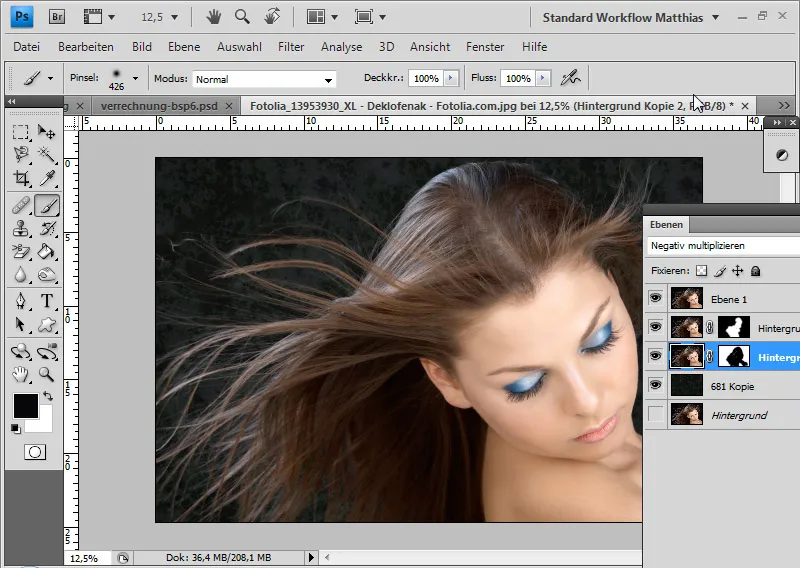The width and height of the screenshot is (800, 568).
Task: Toggle Quick Mask mode
Action: point(35,452)
